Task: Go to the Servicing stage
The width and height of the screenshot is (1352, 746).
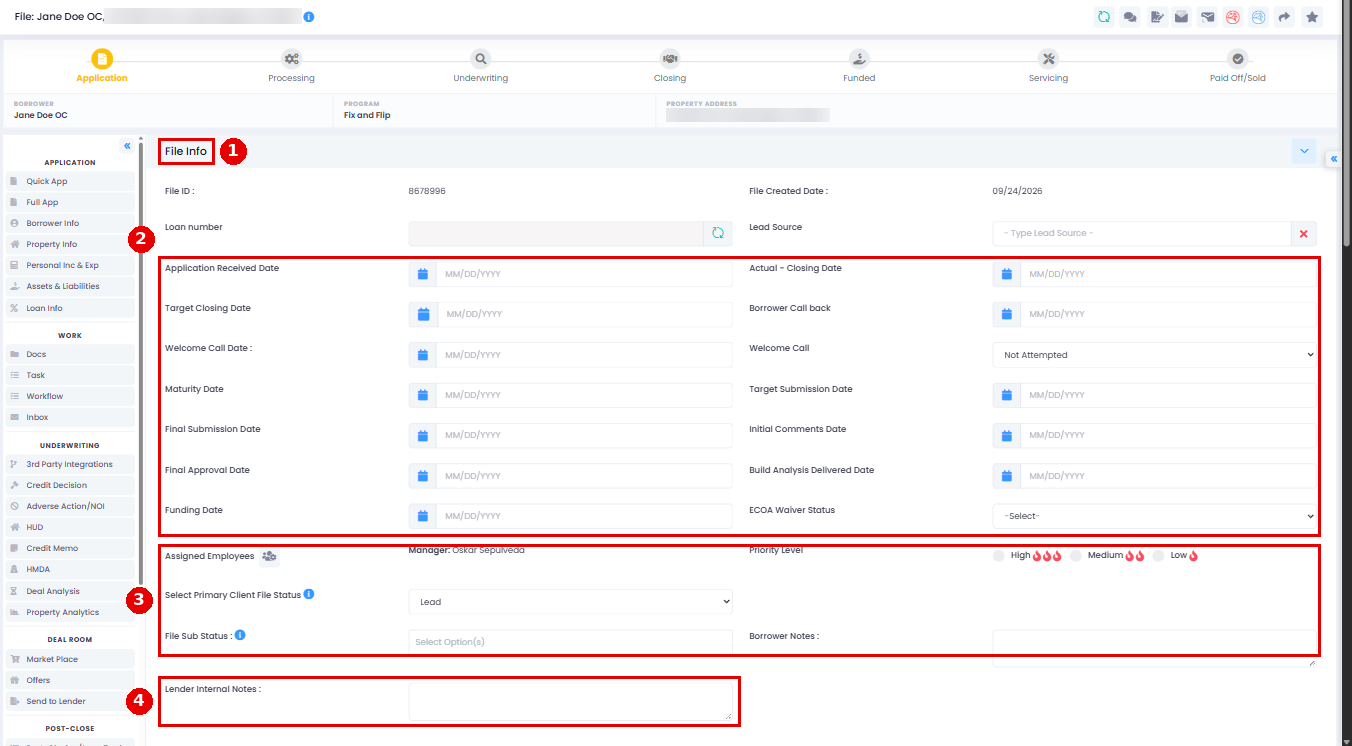Action: [1048, 67]
